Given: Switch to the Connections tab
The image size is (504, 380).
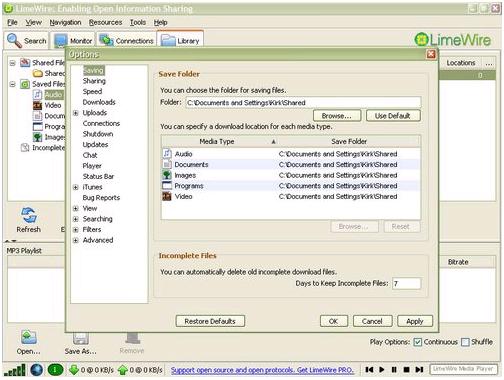Looking at the screenshot, I should 127,41.
